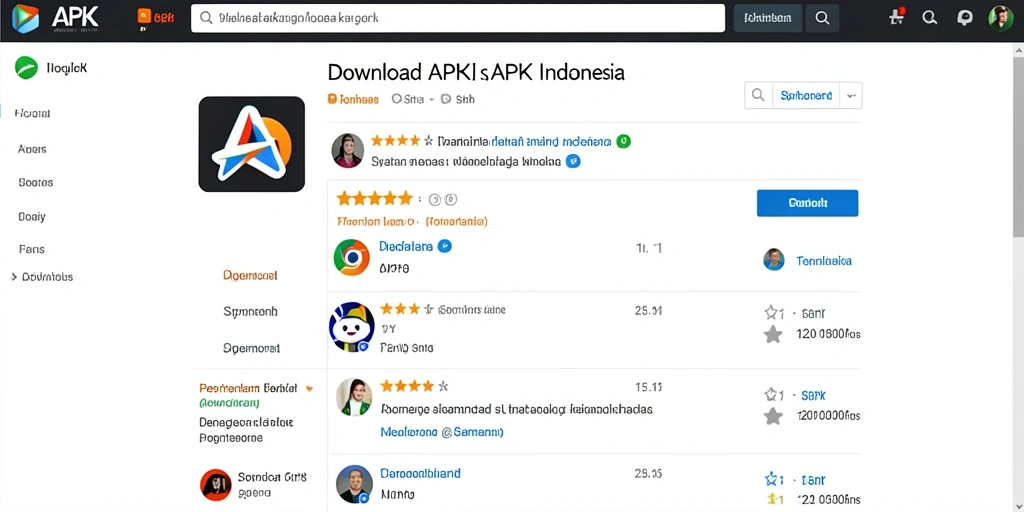Click the man avatar beside 'Darsoentbliand'
This screenshot has width=1024, height=512.
pos(354,484)
